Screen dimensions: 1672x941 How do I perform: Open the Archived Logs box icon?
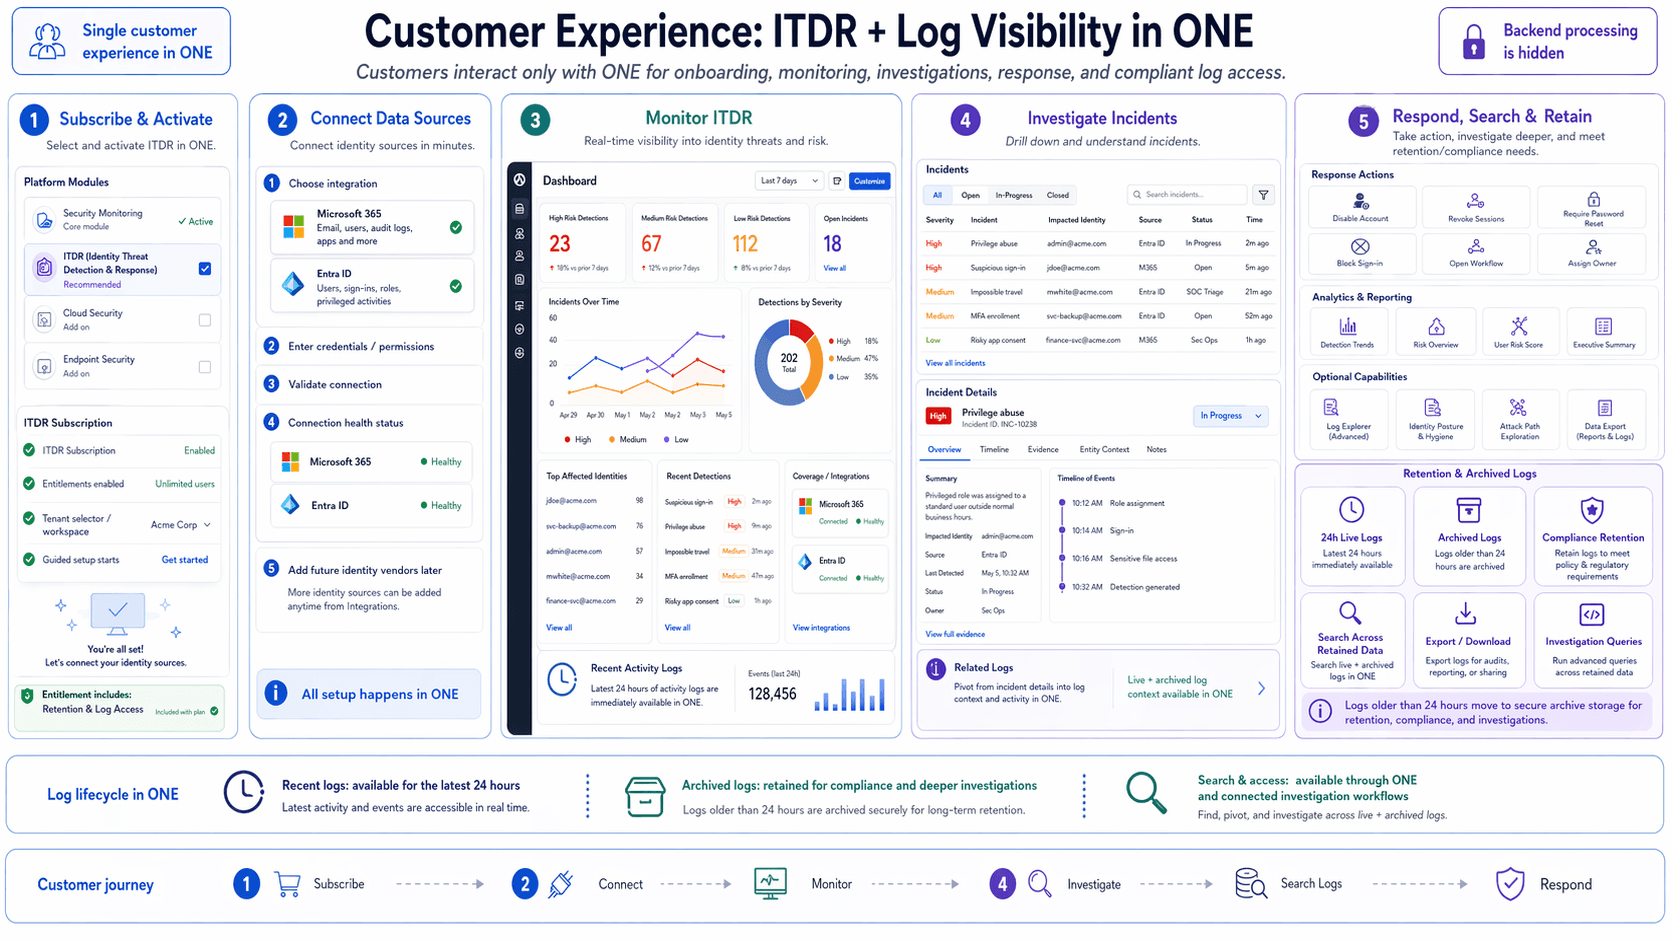point(1468,510)
